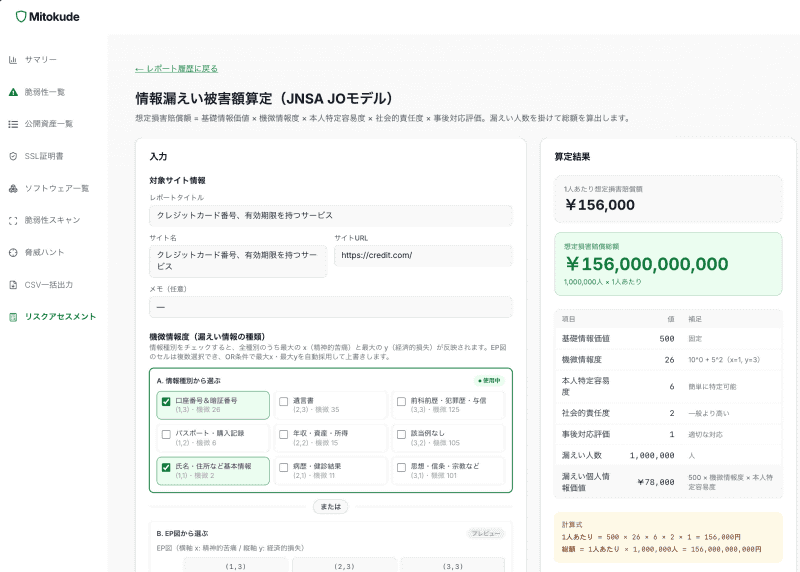
Task: Check the 病歴・健診結果 checkbox
Action: coord(284,467)
